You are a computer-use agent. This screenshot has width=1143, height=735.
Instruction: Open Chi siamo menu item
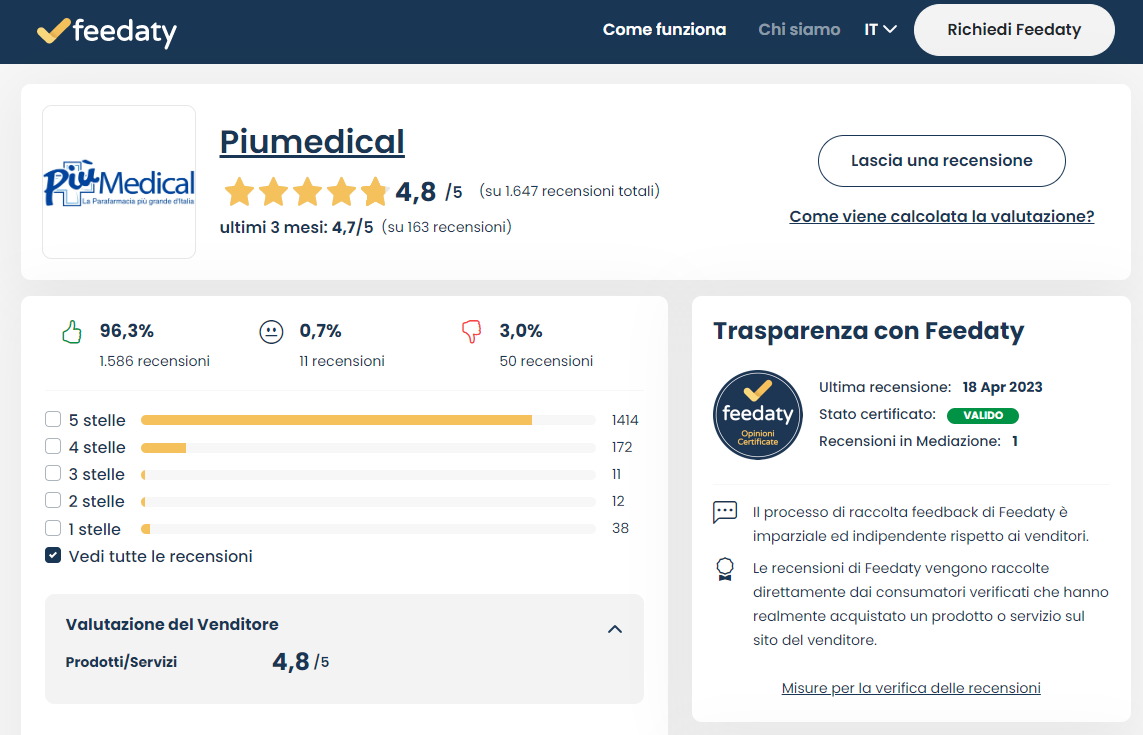coord(799,30)
